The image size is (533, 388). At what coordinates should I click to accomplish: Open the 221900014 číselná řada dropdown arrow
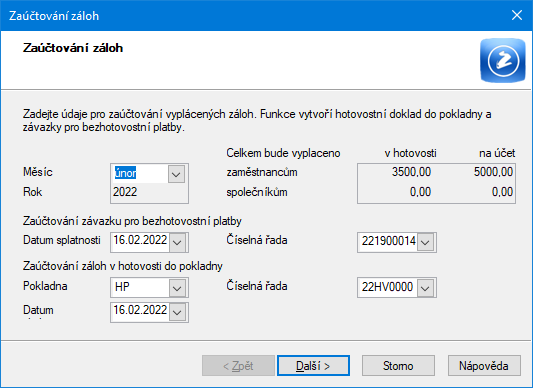(x=425, y=242)
